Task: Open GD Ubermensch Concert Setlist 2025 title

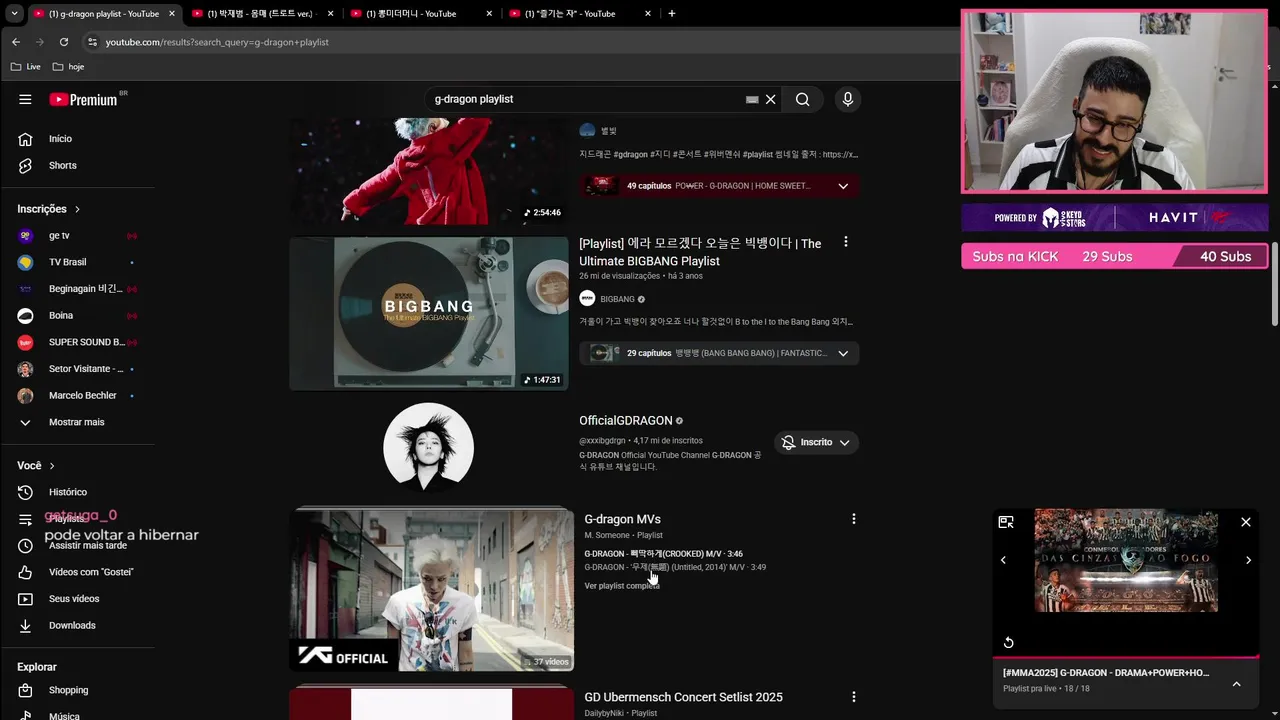Action: coord(683,697)
